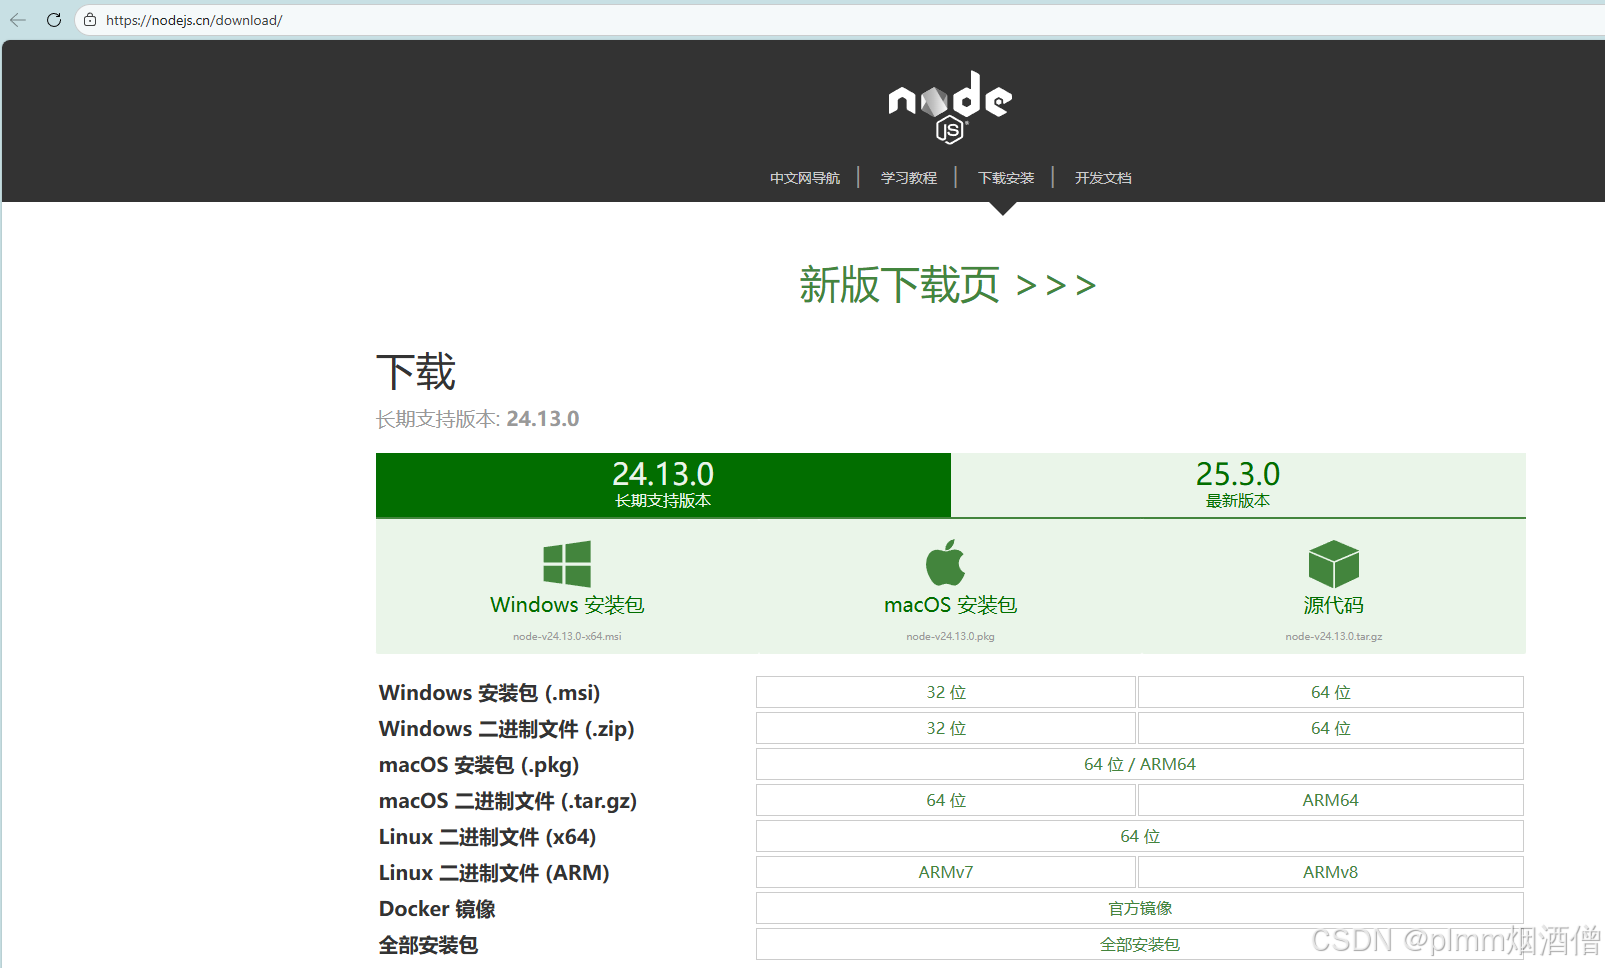Click the Windows 二进制文件 (.zip) row label
1605x968 pixels.
[x=507, y=729]
